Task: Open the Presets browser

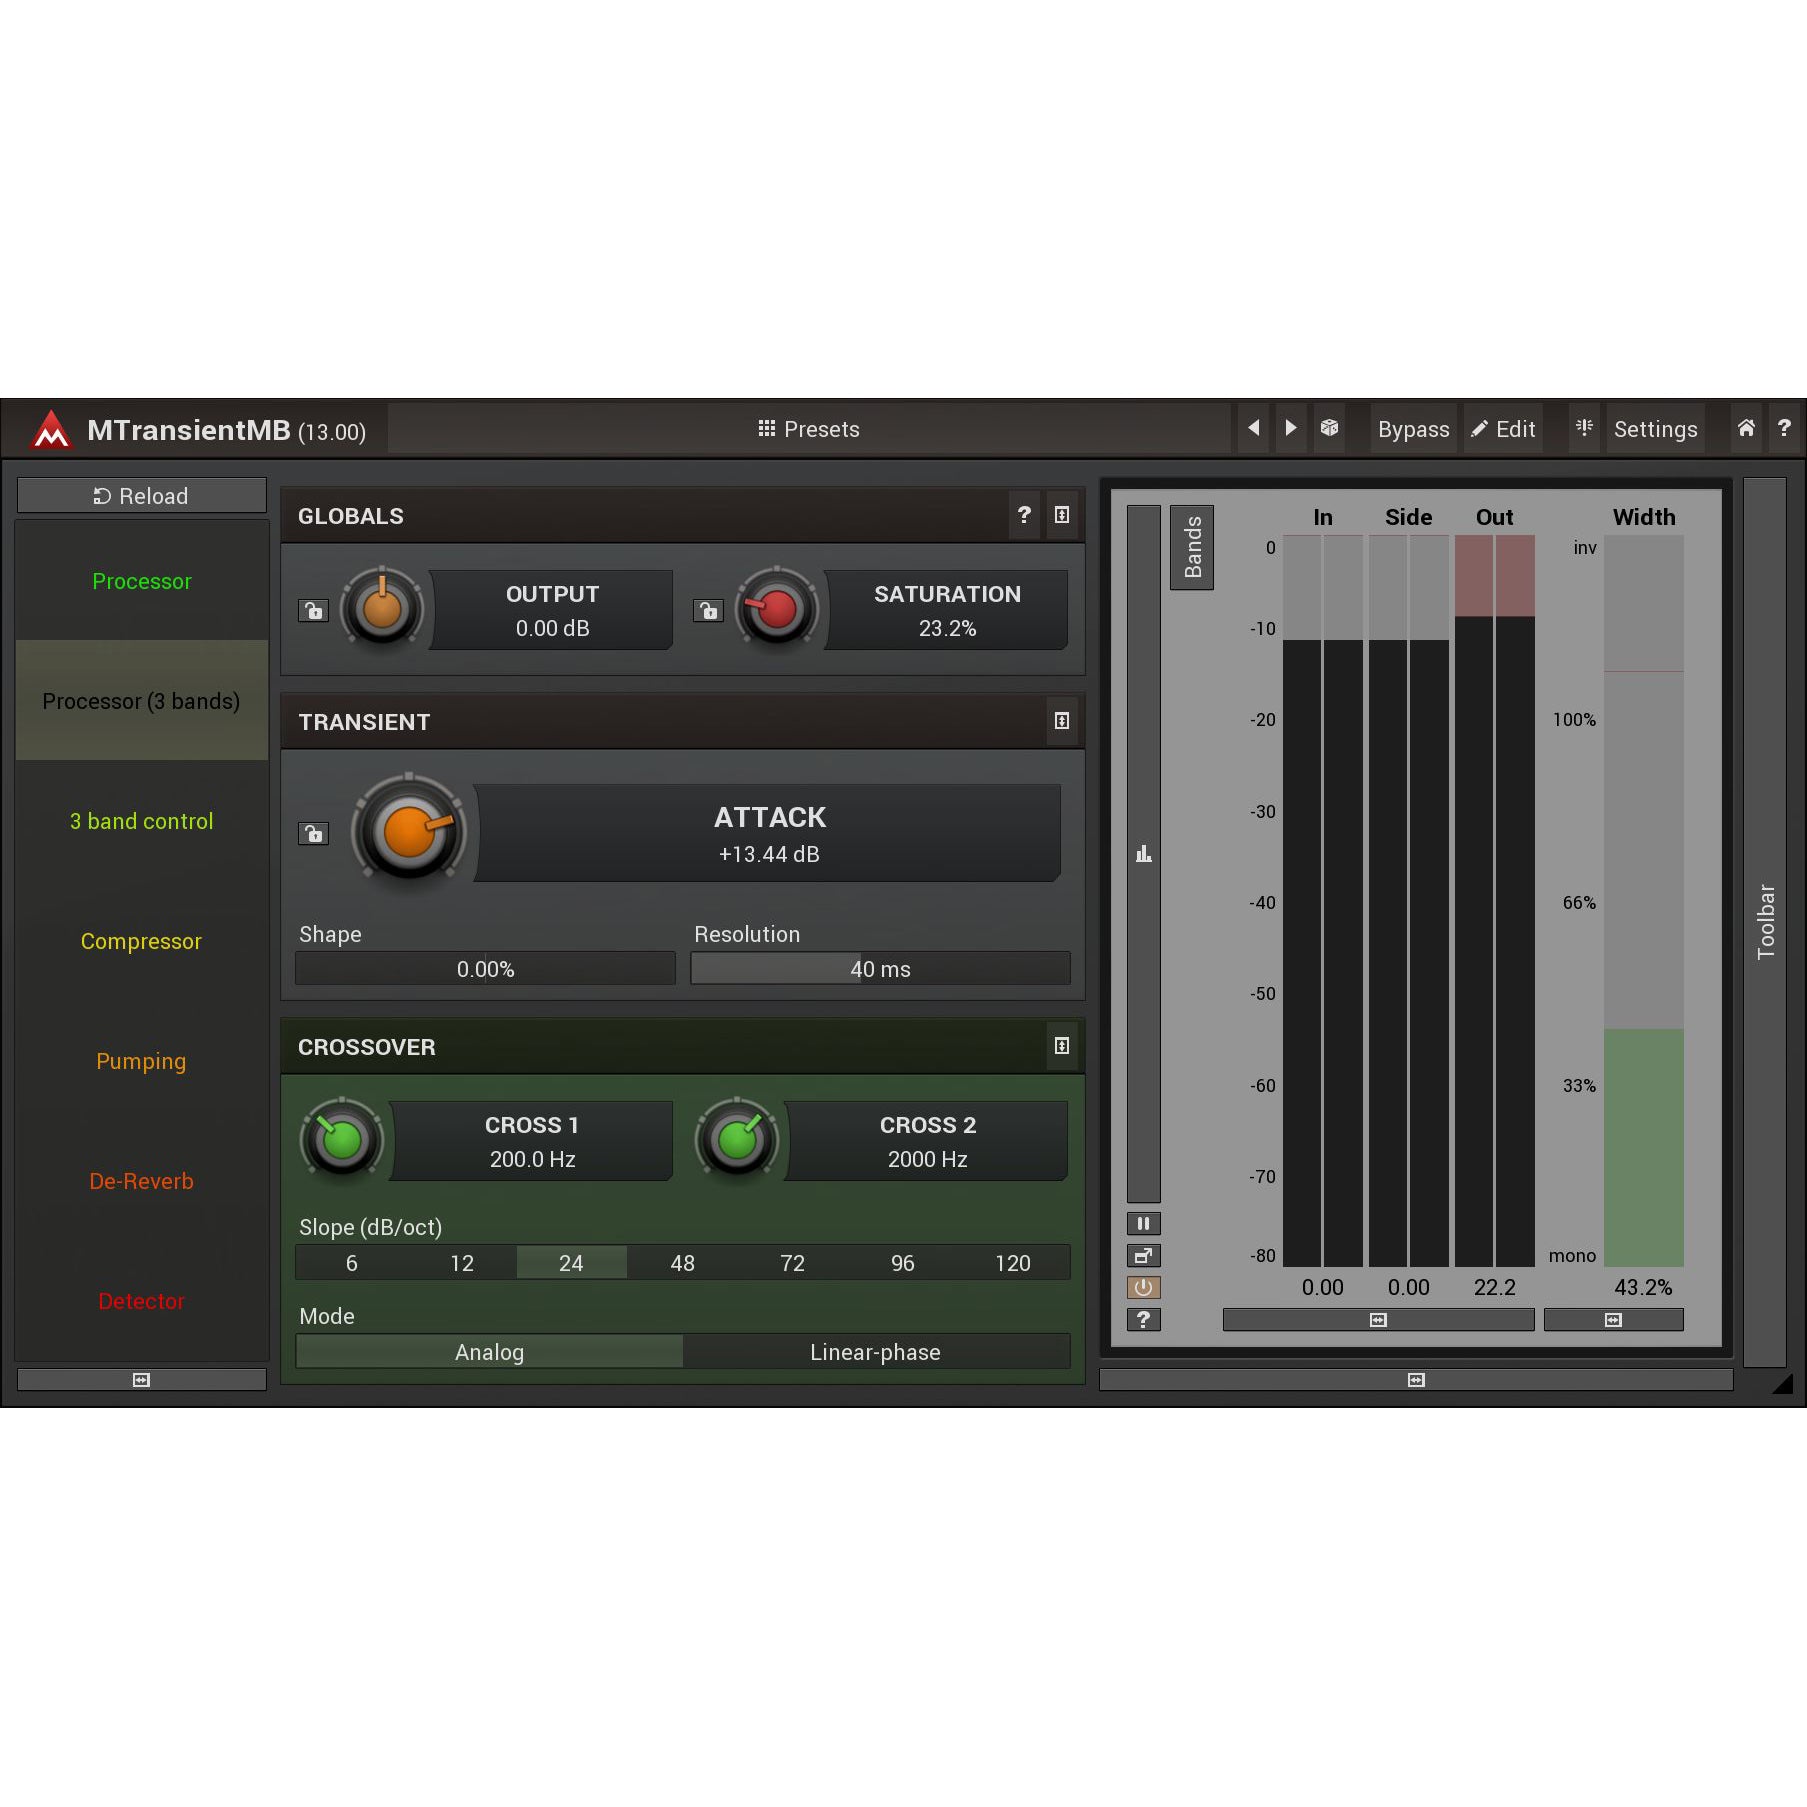Action: (809, 429)
